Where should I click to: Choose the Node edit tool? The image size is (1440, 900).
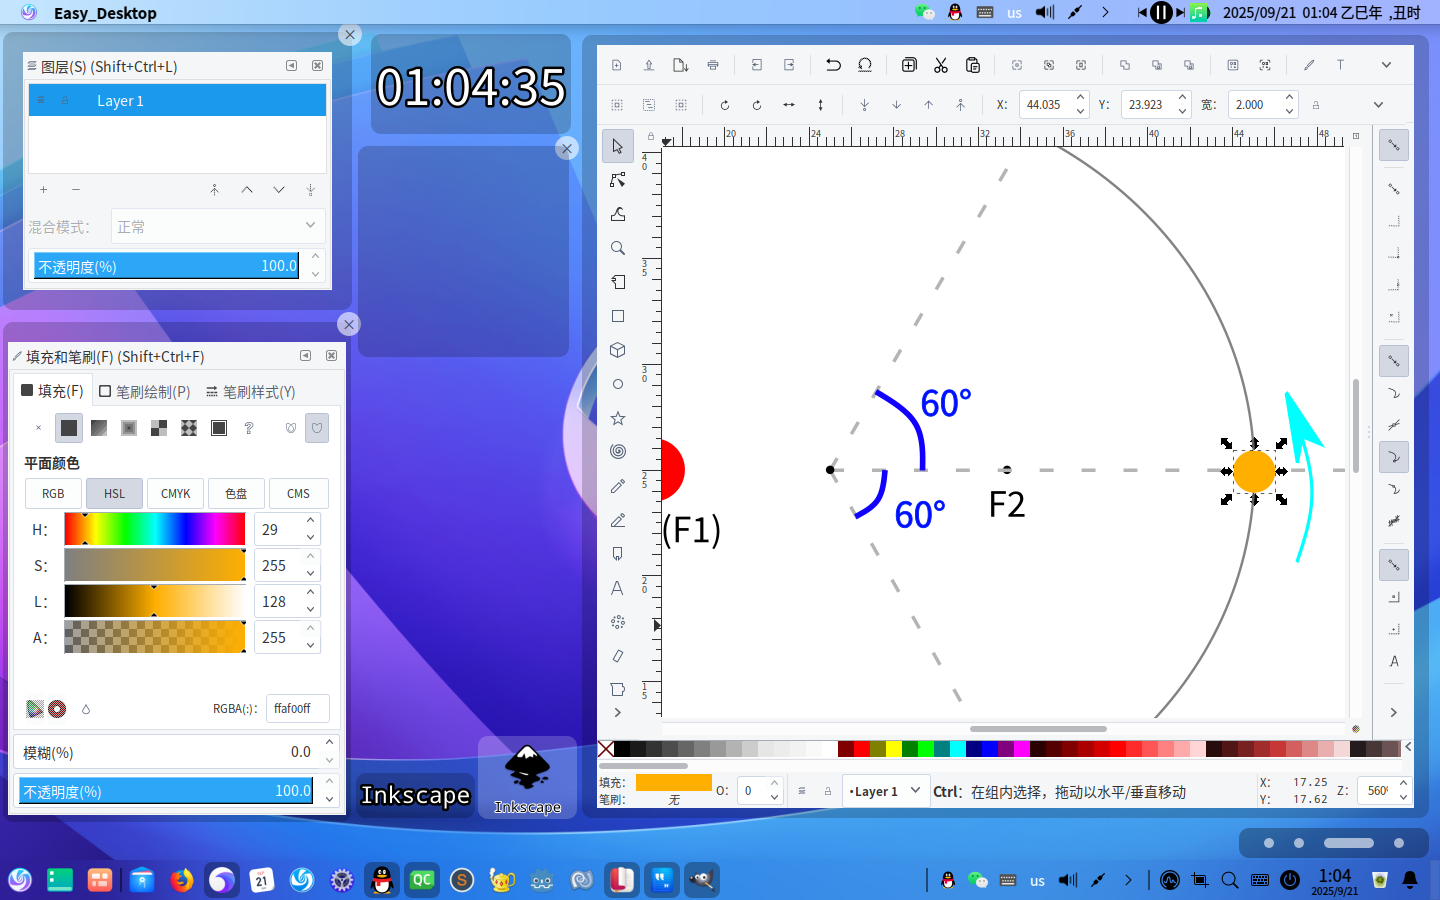(x=618, y=180)
